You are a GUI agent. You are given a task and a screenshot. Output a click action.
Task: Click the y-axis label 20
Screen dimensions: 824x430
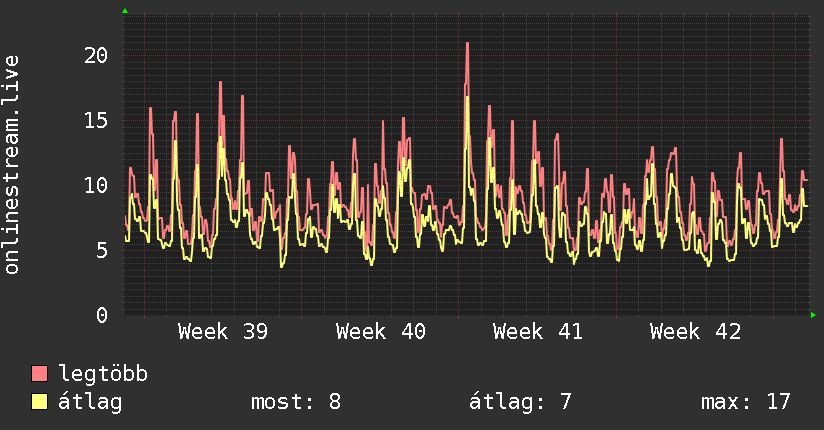pos(96,55)
